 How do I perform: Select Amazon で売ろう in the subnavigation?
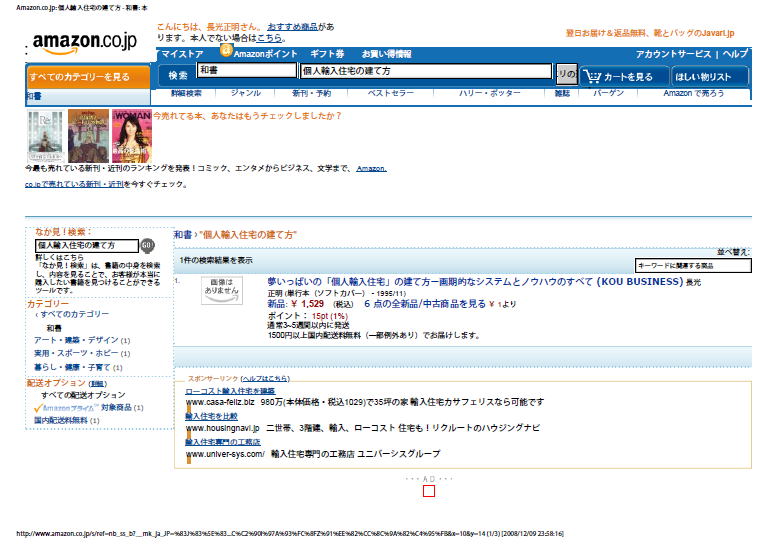tap(694, 93)
